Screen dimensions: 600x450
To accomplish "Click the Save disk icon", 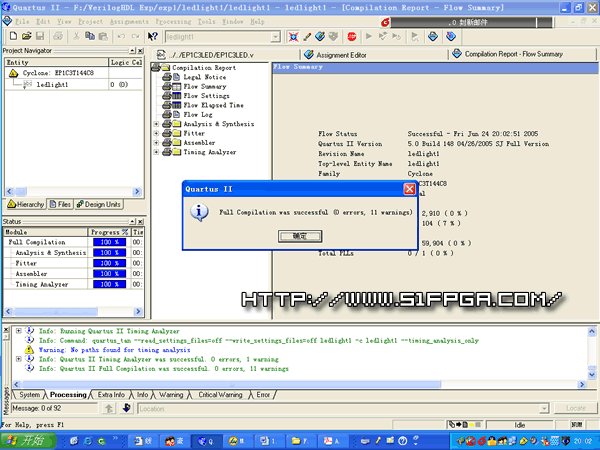I will pos(40,36).
